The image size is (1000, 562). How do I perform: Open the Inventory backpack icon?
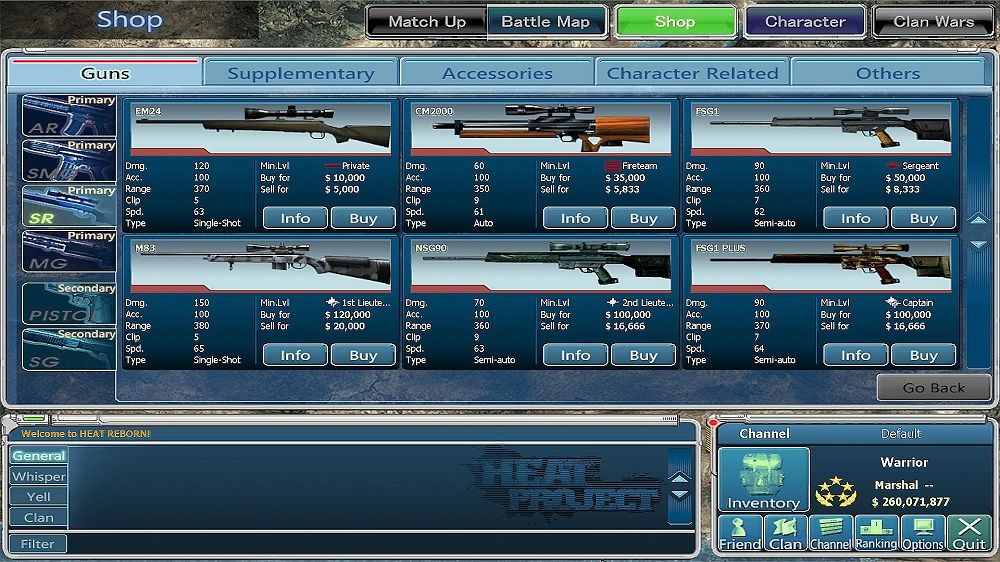click(x=763, y=480)
